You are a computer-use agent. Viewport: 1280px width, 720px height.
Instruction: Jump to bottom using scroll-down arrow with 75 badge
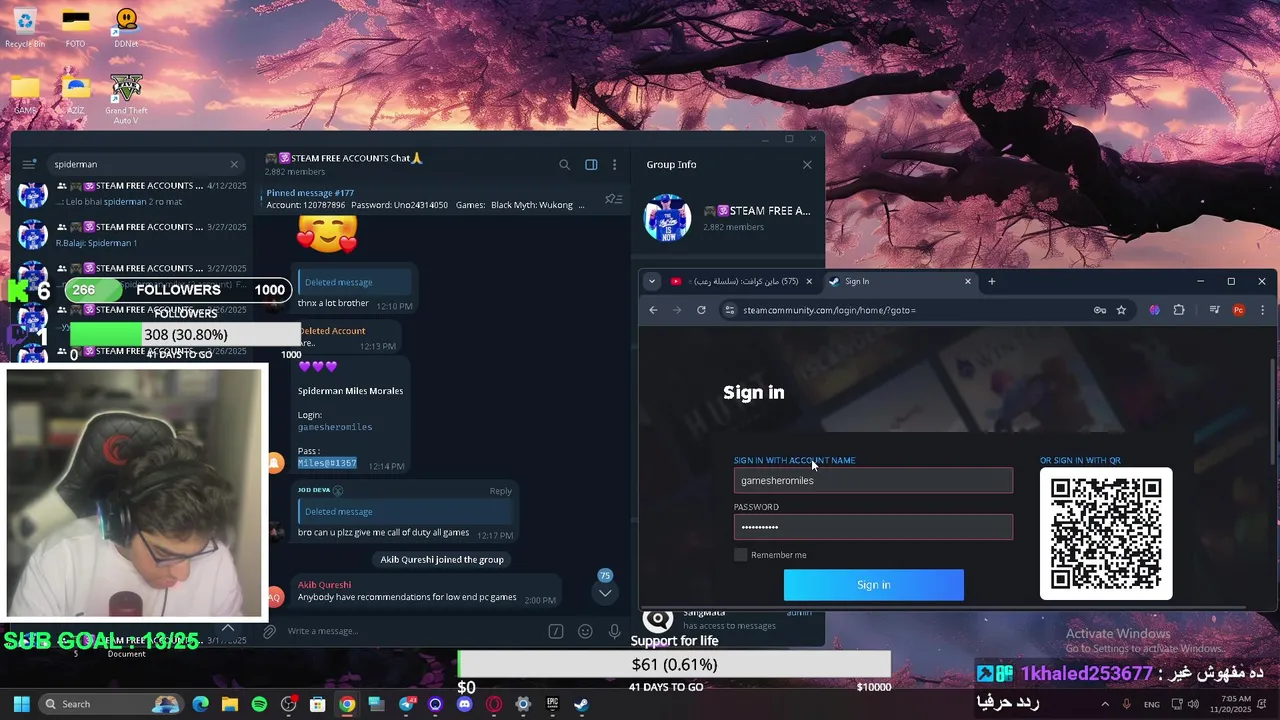point(605,592)
